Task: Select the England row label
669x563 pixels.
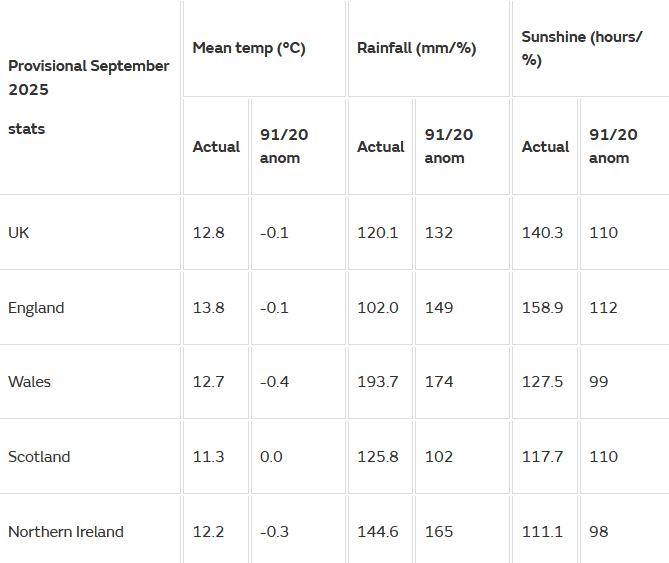Action: [x=36, y=308]
